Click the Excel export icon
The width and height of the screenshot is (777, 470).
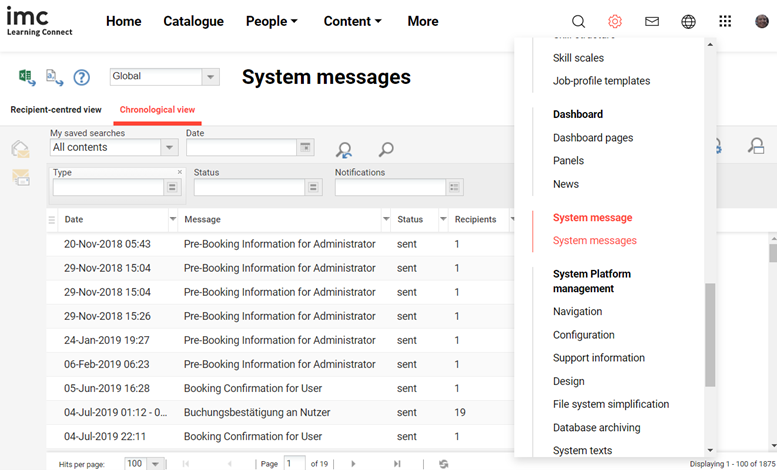(27, 77)
